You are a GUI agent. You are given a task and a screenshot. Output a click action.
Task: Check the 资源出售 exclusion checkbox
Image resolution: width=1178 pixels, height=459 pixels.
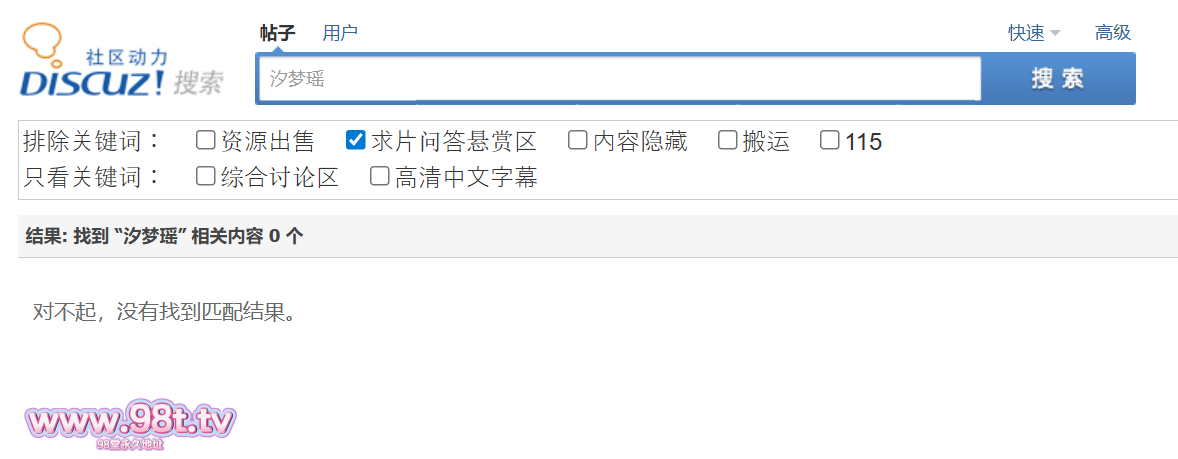click(x=205, y=140)
